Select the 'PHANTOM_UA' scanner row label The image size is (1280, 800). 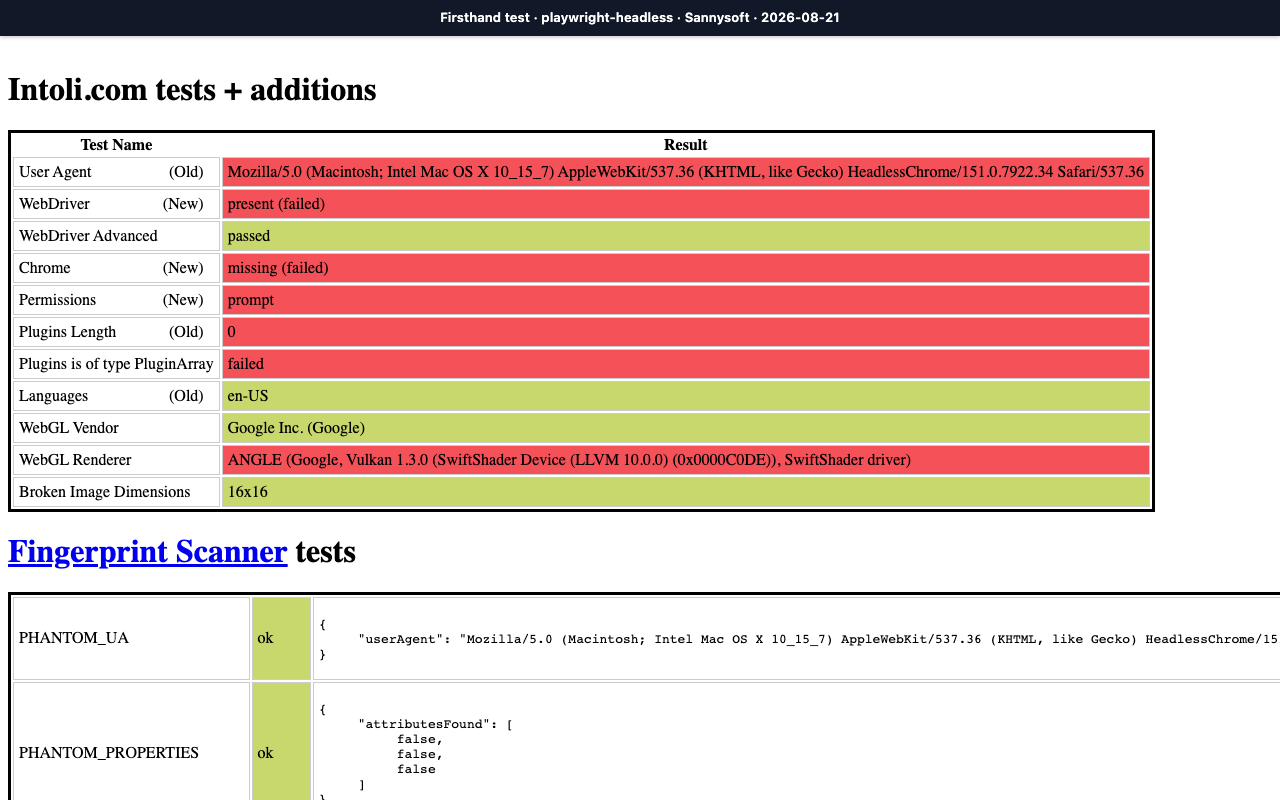pos(131,638)
